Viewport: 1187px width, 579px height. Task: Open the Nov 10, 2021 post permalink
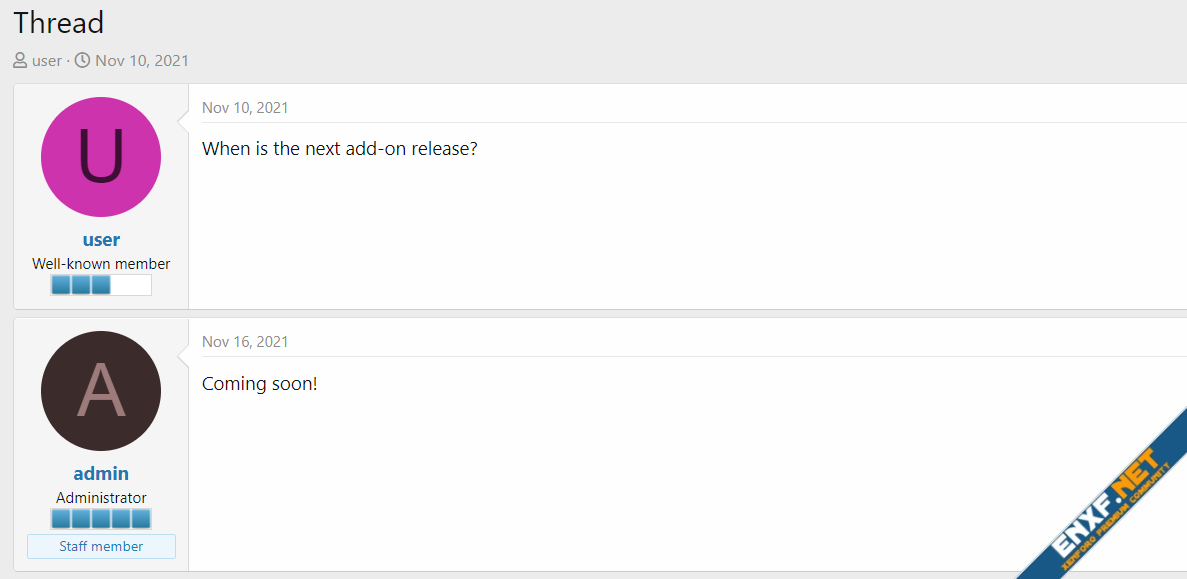coord(245,108)
